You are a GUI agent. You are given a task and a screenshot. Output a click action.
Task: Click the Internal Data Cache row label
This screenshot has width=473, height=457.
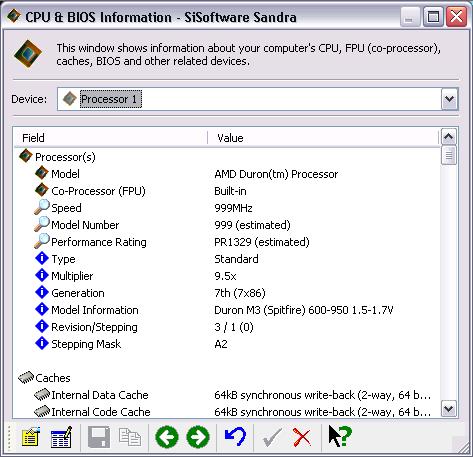100,395
